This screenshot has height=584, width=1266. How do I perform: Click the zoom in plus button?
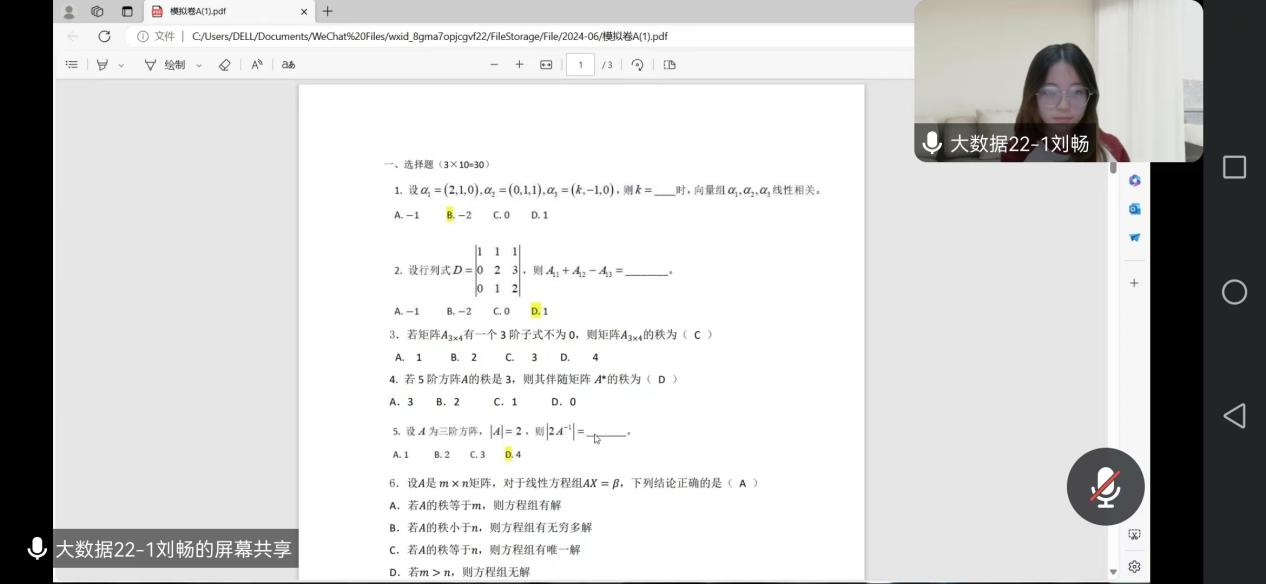[x=519, y=65]
